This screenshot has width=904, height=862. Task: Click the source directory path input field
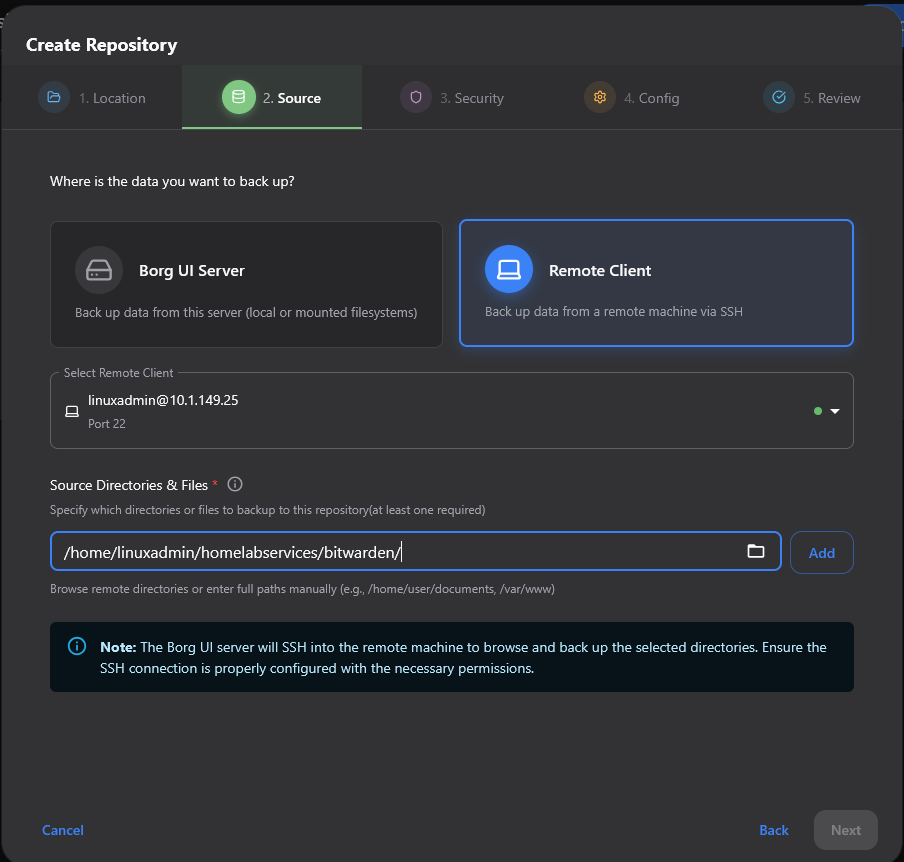400,551
